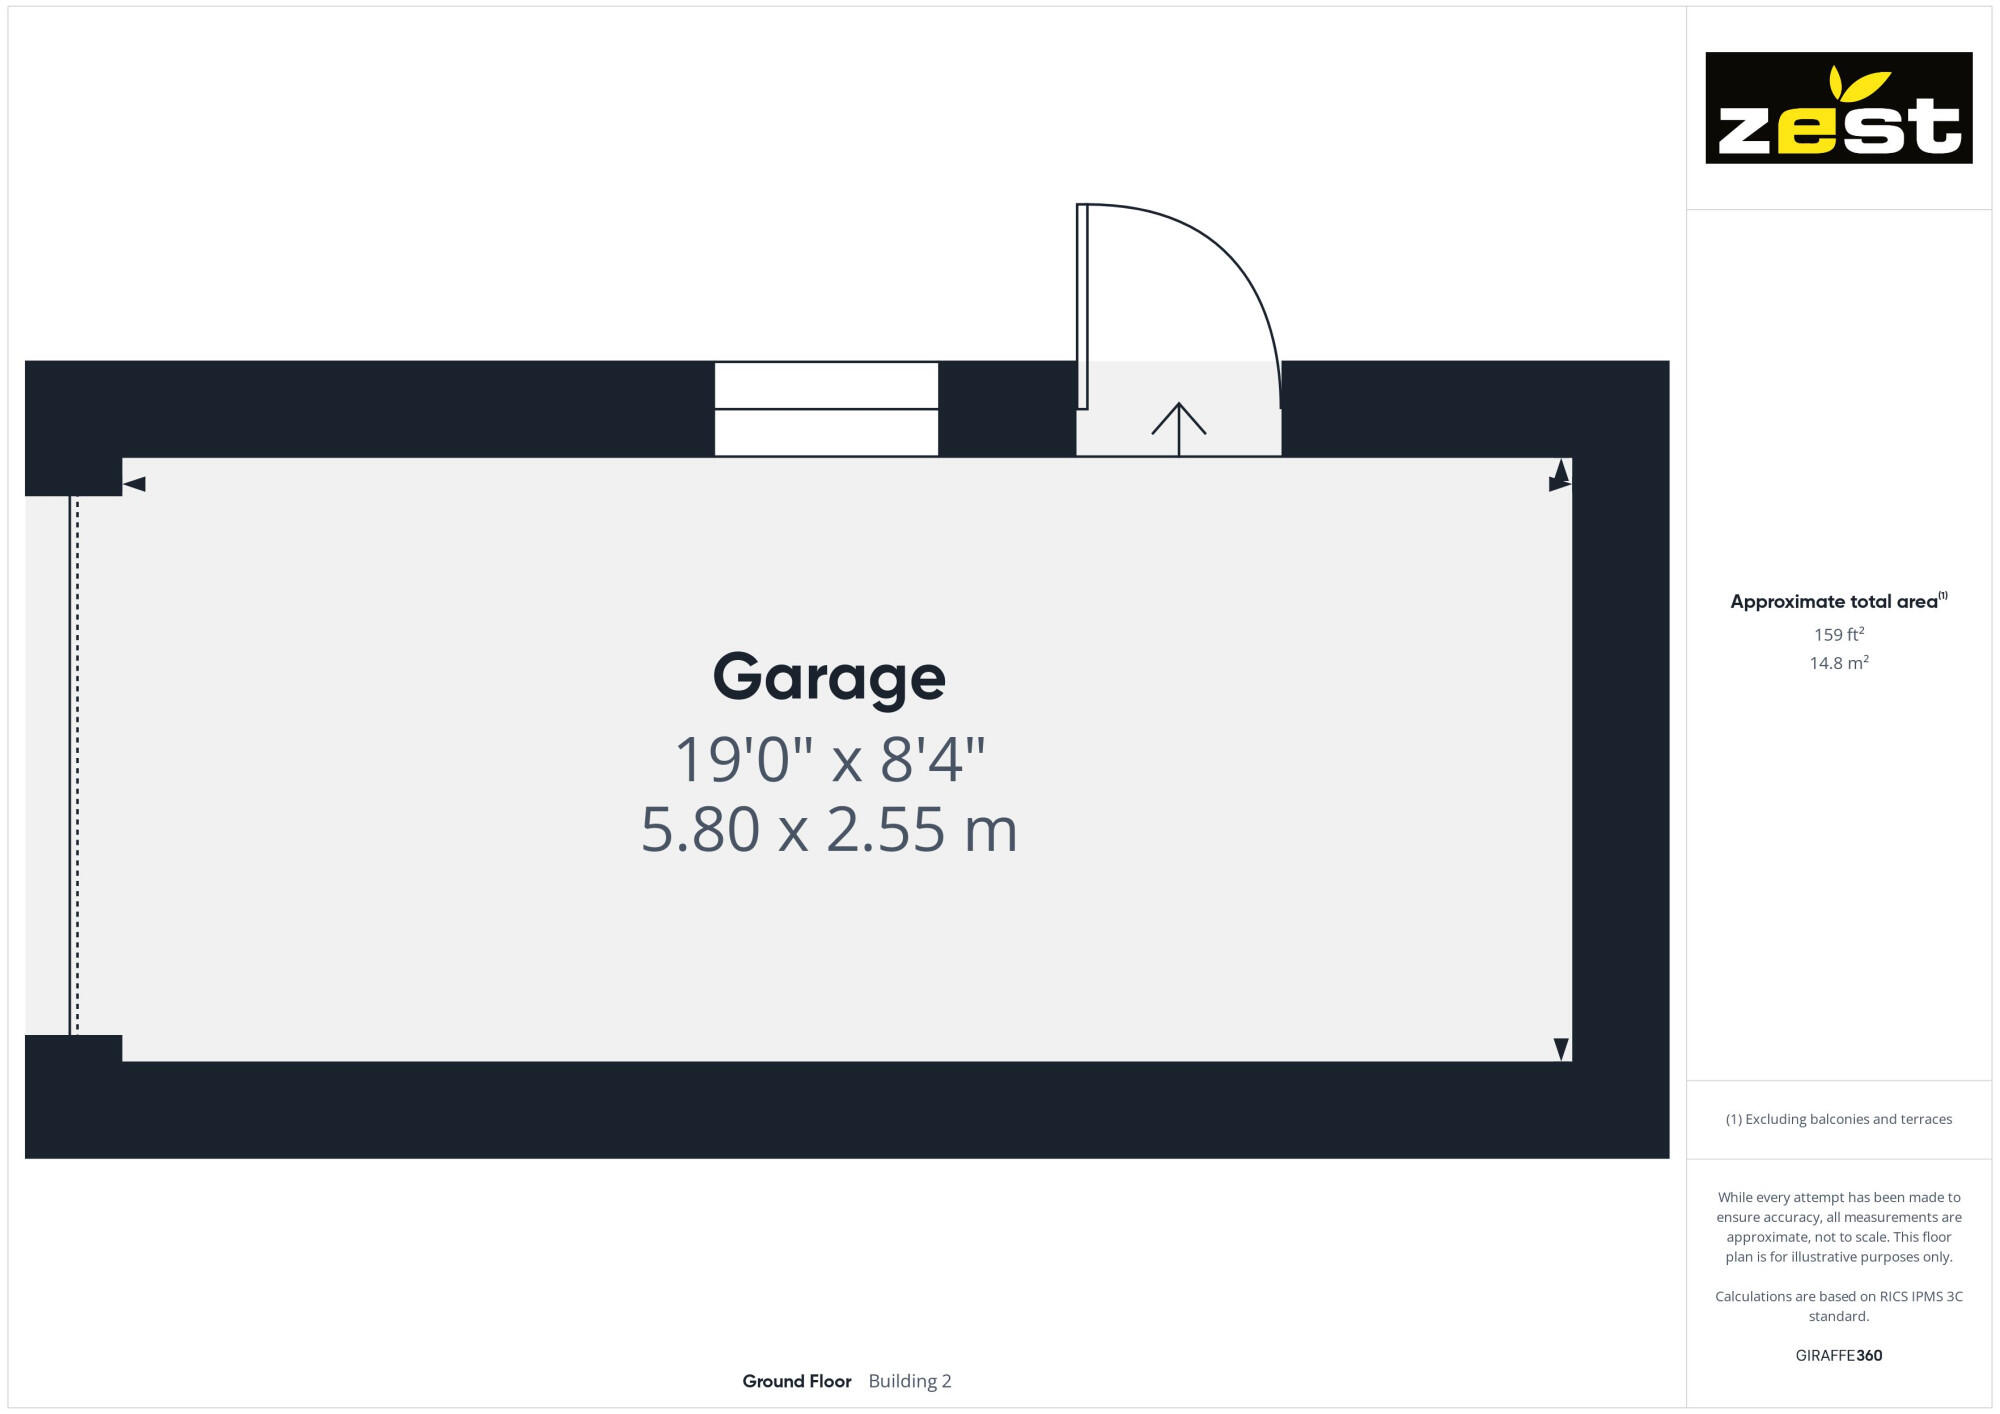The width and height of the screenshot is (2000, 1414).
Task: Click the Approximate total area heading
Action: point(1837,601)
